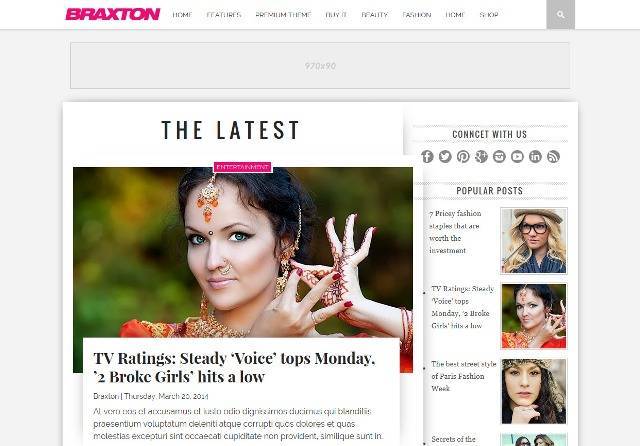Open the YouTube social icon

tap(517, 157)
